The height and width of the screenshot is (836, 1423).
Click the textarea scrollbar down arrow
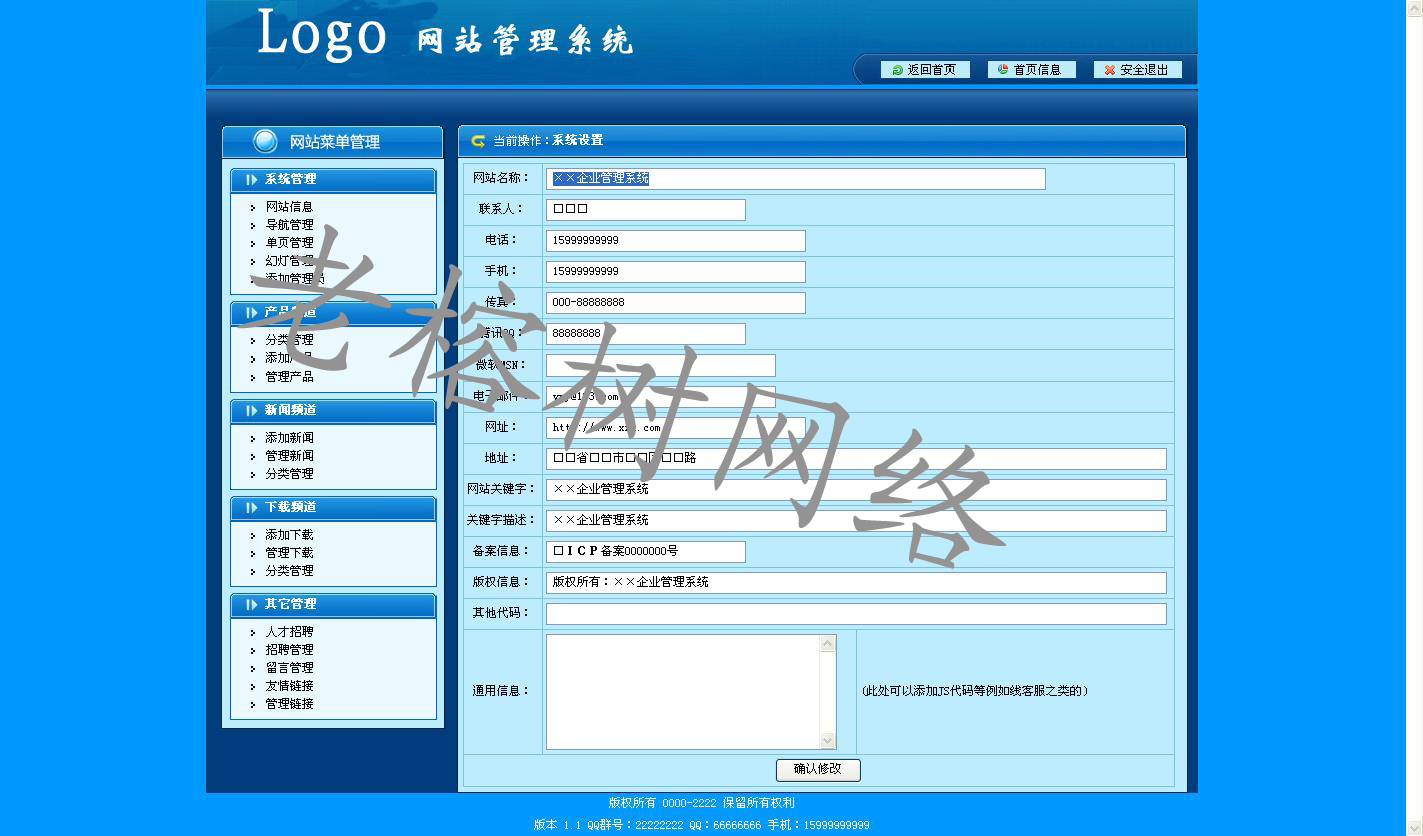tap(827, 741)
